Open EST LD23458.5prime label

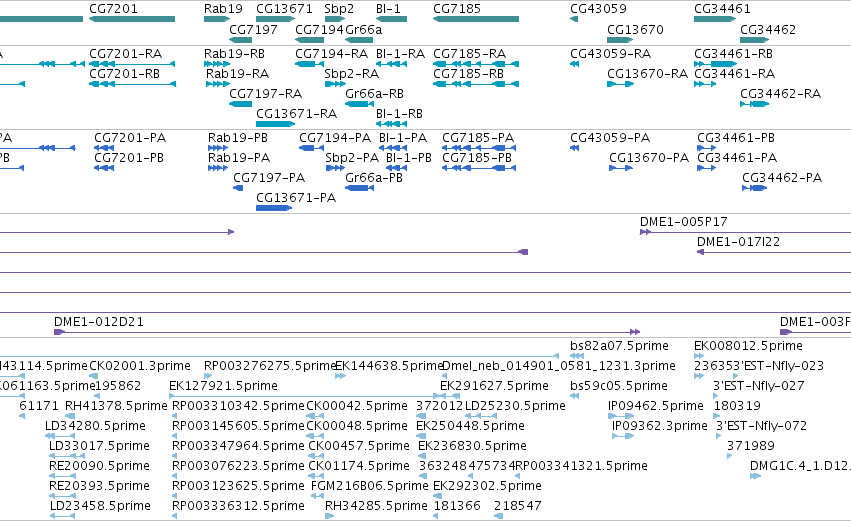click(100, 506)
